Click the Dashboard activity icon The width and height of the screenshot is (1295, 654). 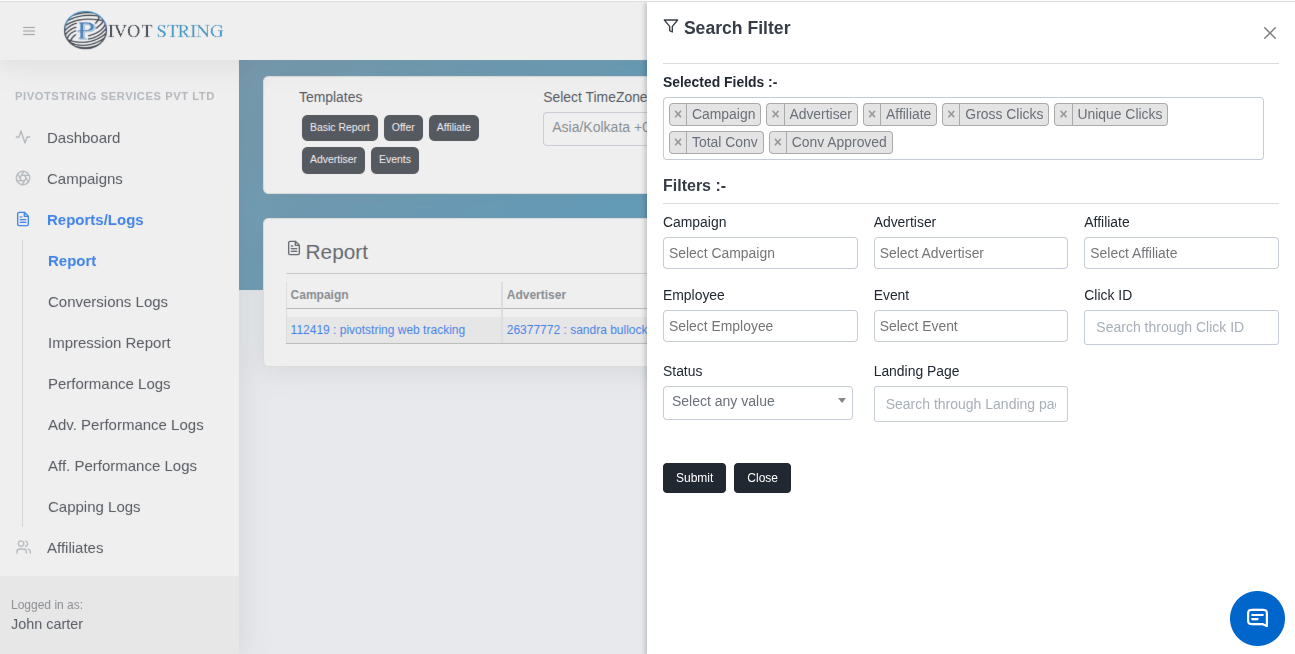(23, 138)
